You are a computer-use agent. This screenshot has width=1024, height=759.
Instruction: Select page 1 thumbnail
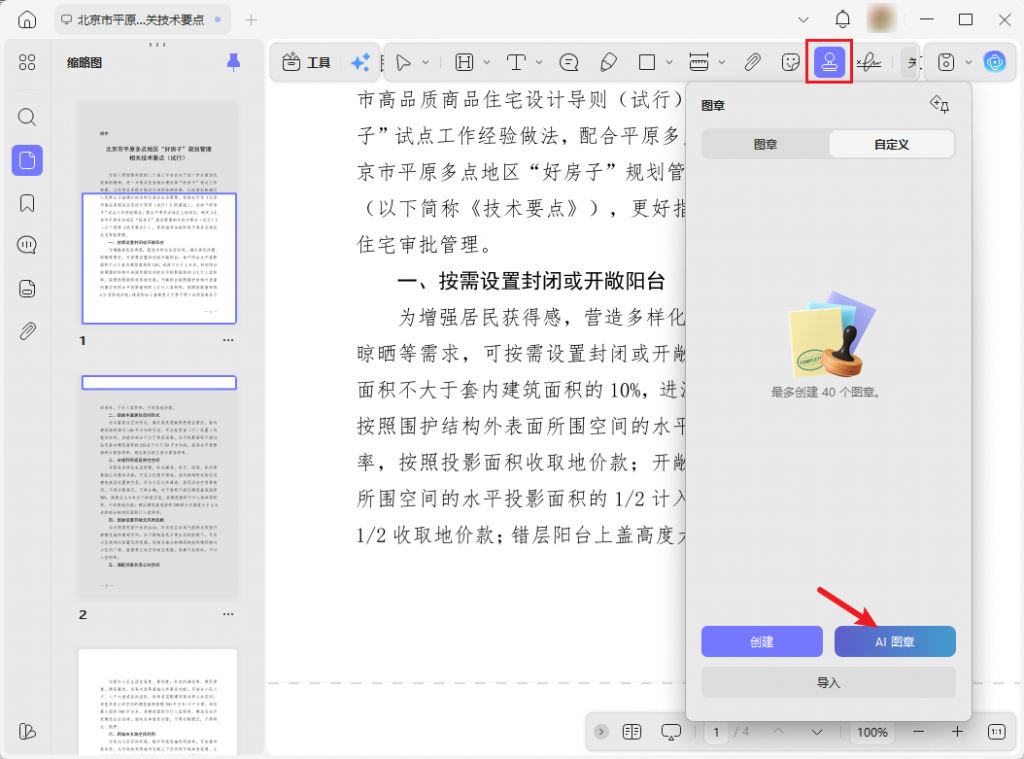[158, 212]
